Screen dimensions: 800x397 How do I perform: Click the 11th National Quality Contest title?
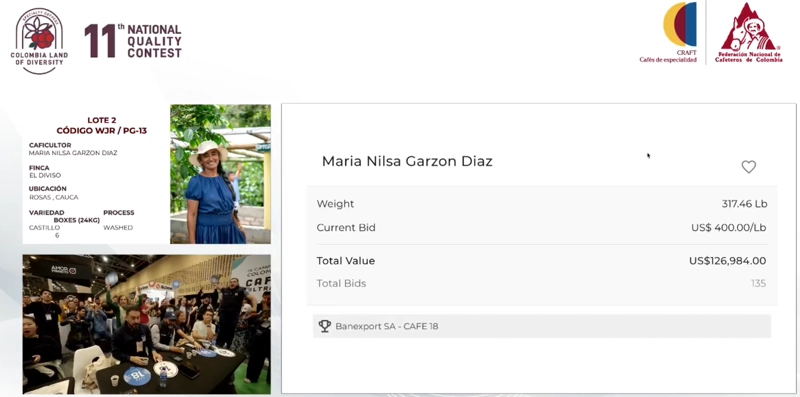point(133,41)
